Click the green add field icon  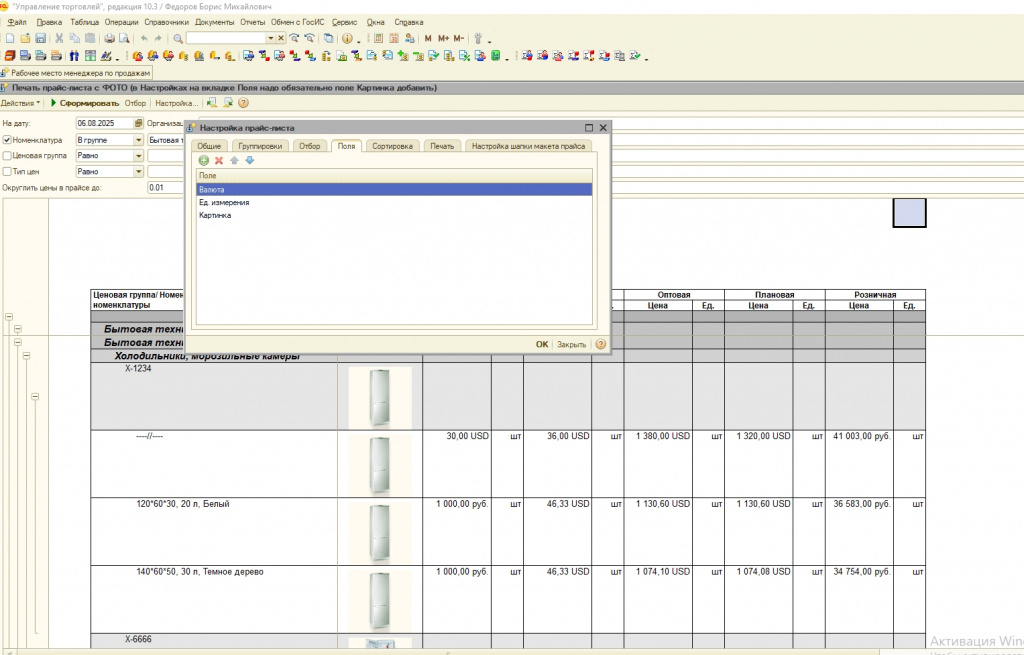point(204,161)
